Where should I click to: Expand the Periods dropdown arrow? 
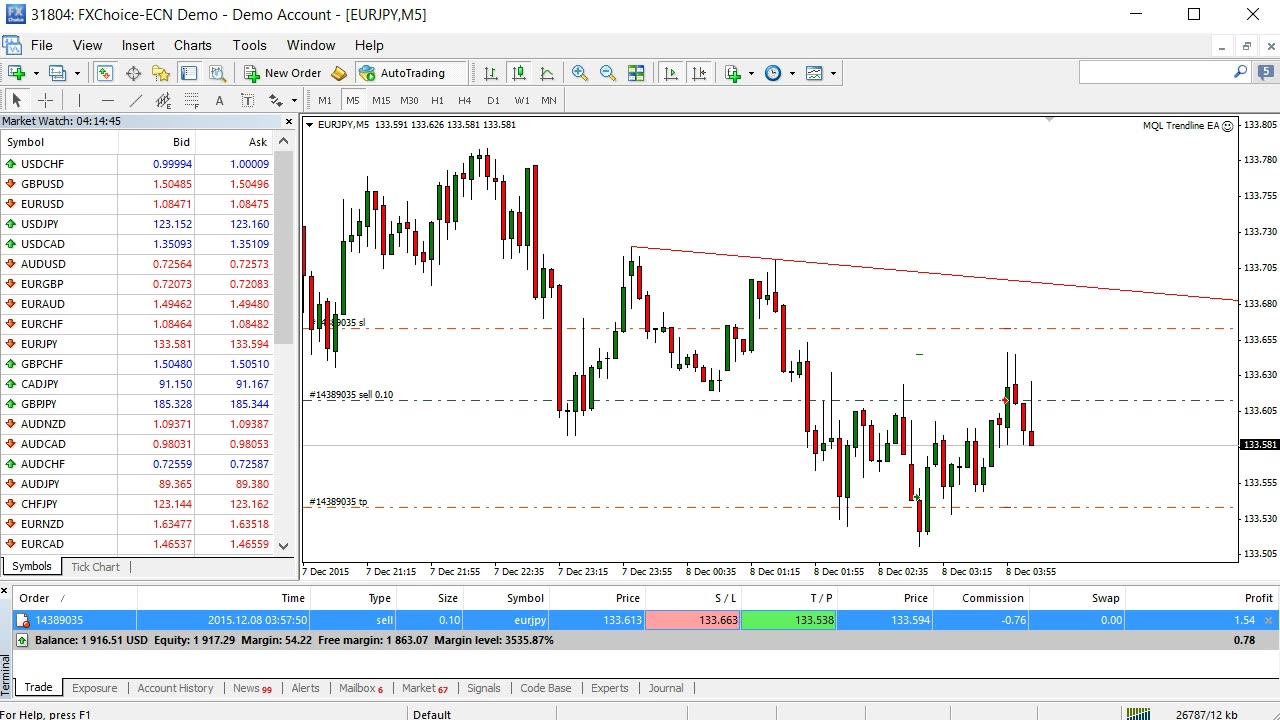pos(792,73)
